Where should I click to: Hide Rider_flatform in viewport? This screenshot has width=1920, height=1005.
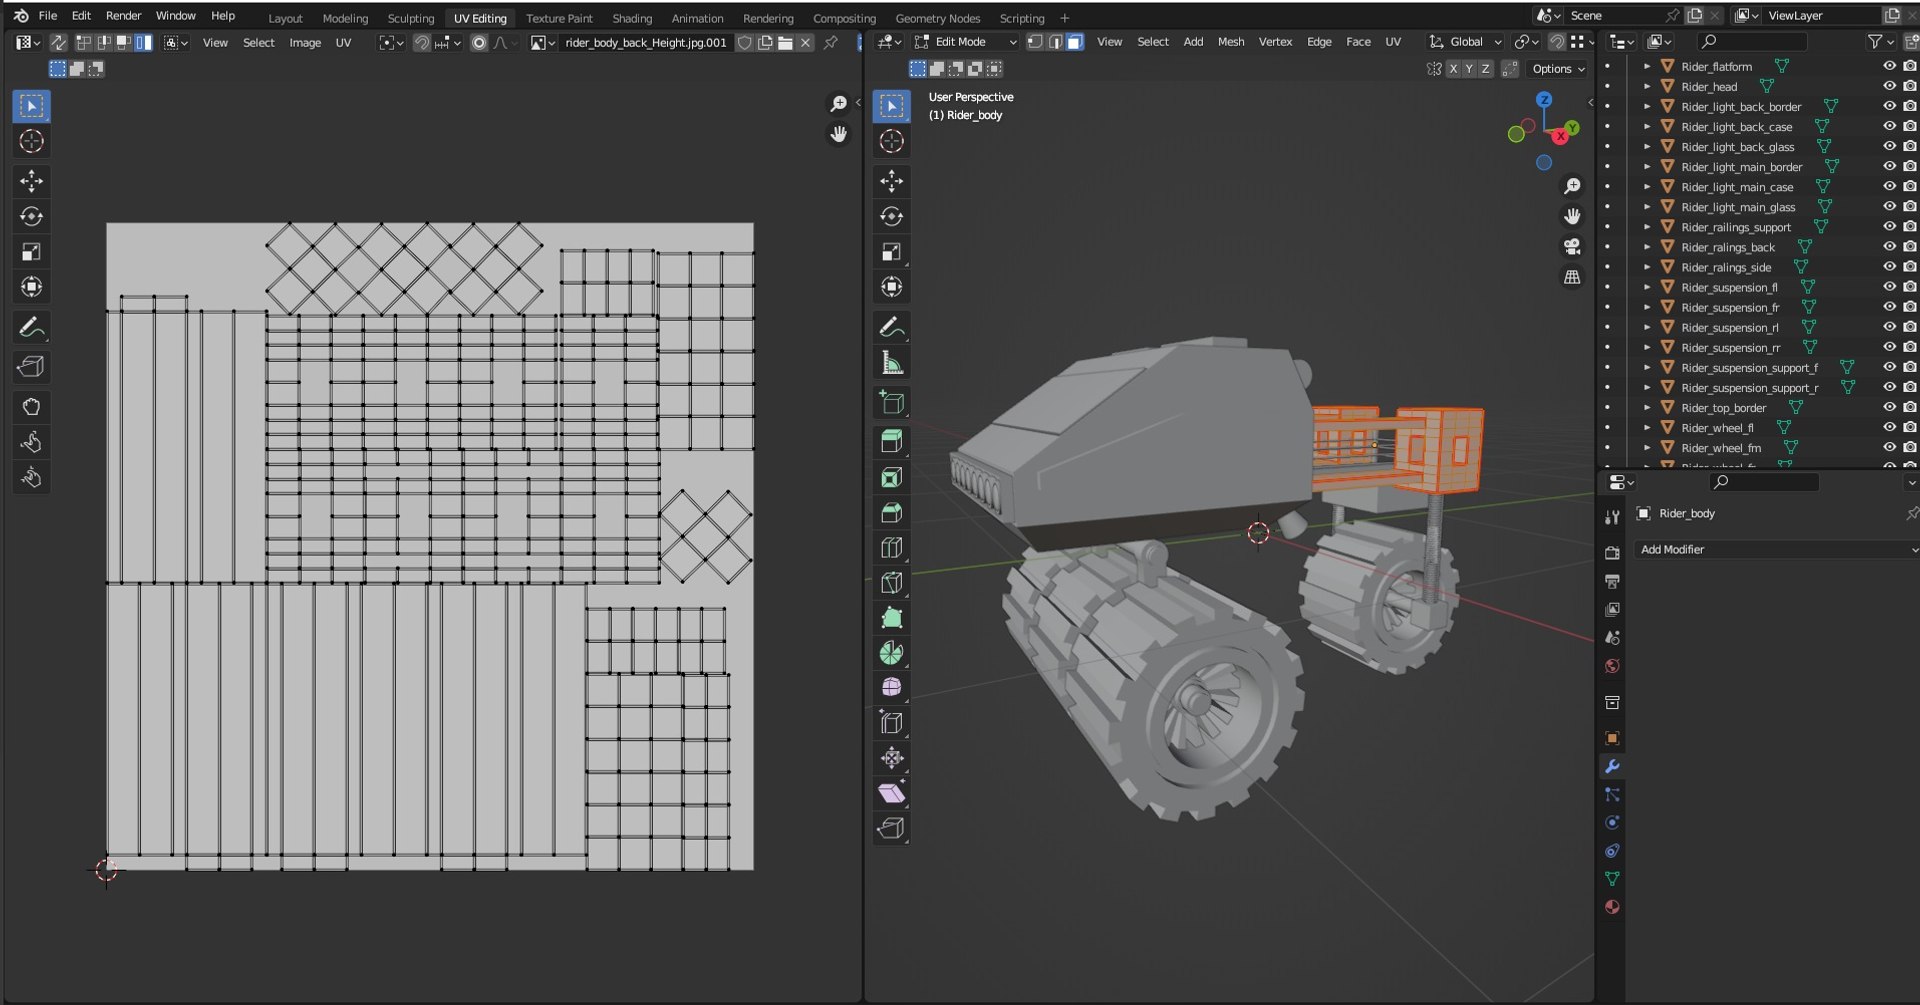tap(1889, 66)
